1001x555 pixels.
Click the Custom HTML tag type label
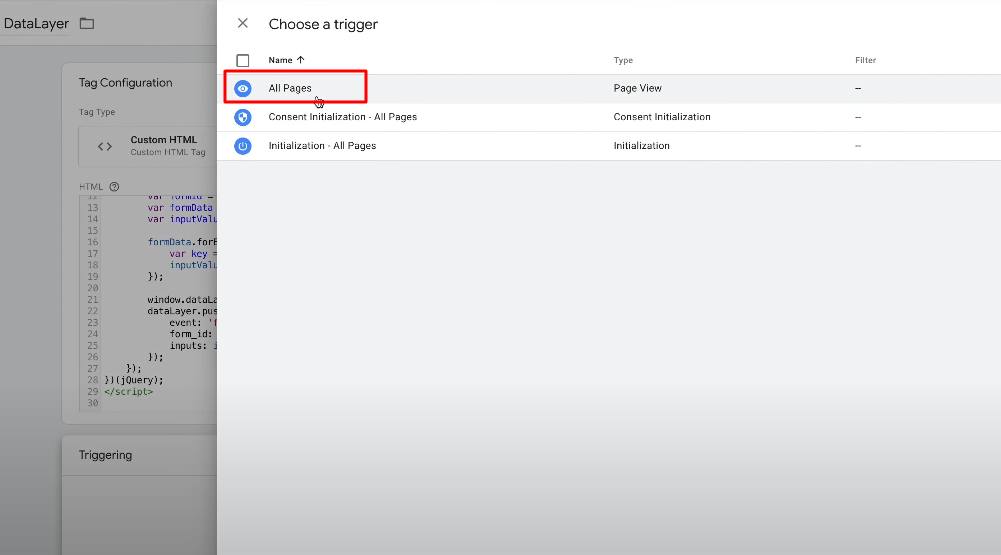coord(163,140)
